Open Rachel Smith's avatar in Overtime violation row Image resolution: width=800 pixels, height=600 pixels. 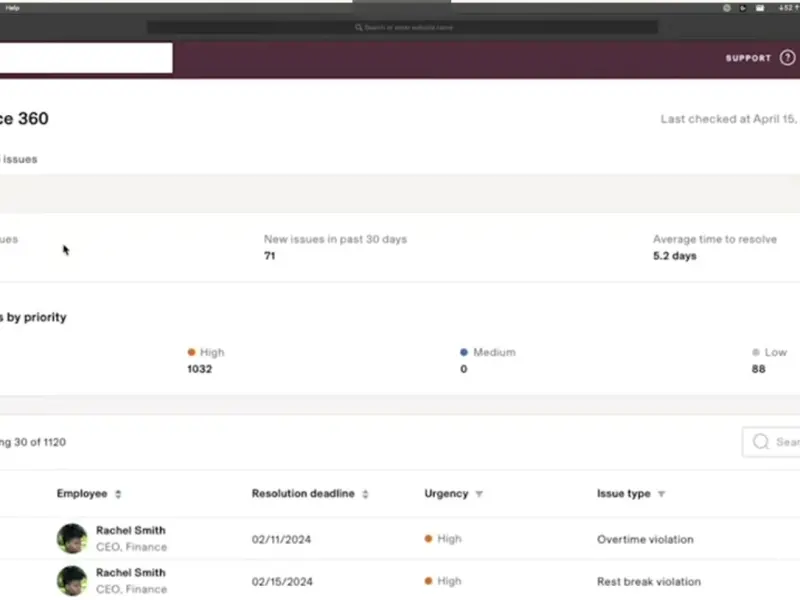pyautogui.click(x=72, y=538)
